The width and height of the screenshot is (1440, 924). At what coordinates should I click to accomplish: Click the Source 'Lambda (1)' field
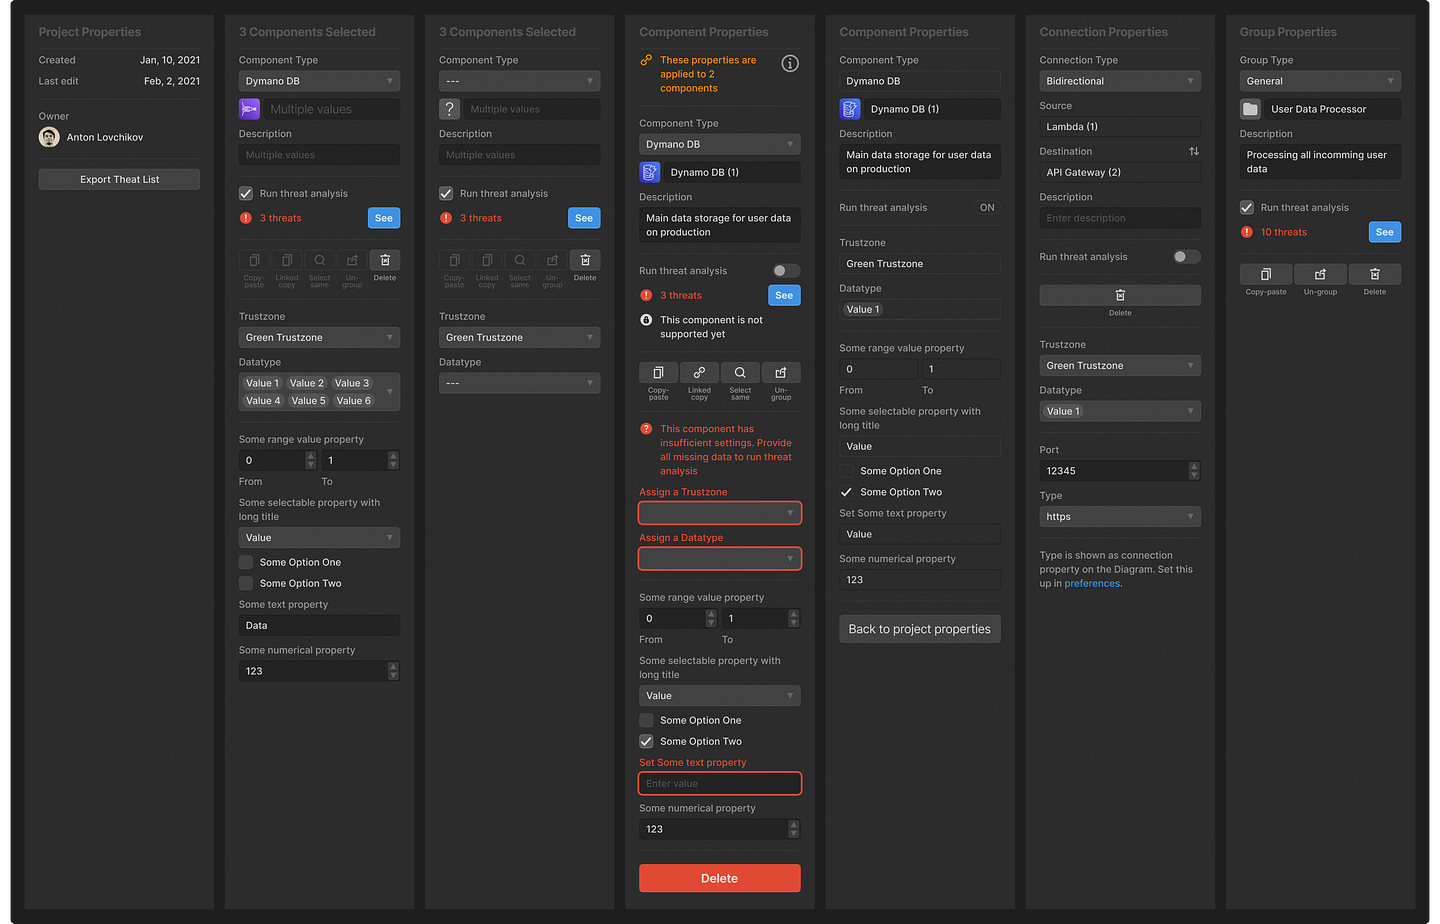1120,127
